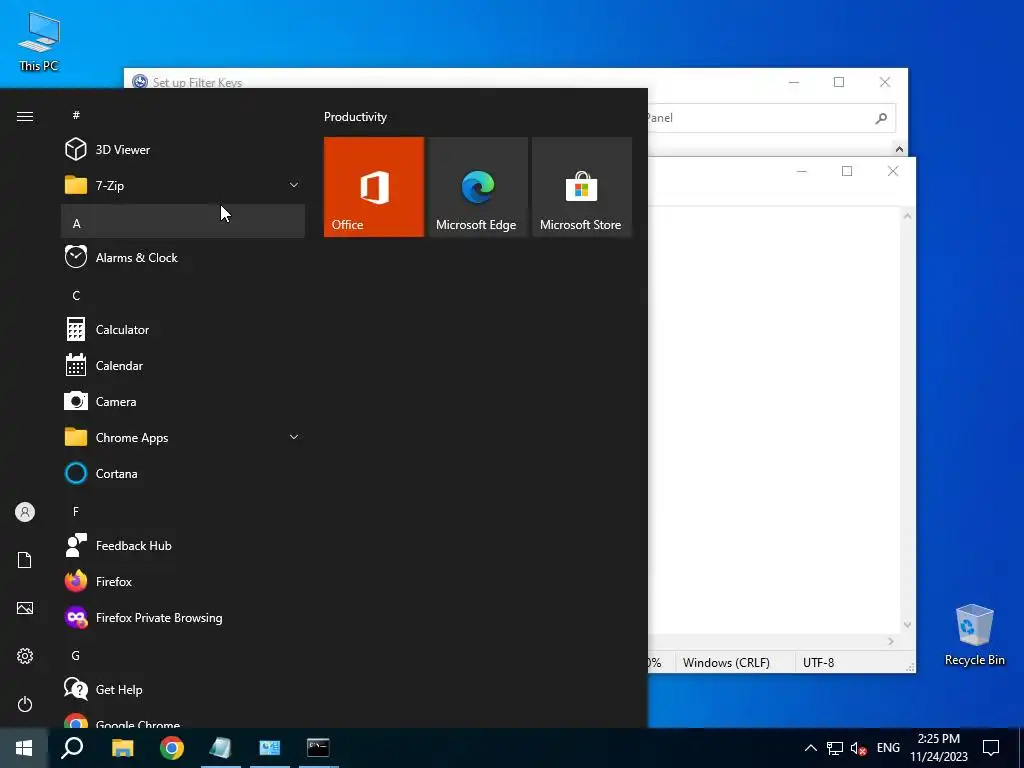Expand the 7-Zip folder chevron
Viewport: 1024px width, 768px height.
[x=294, y=185]
